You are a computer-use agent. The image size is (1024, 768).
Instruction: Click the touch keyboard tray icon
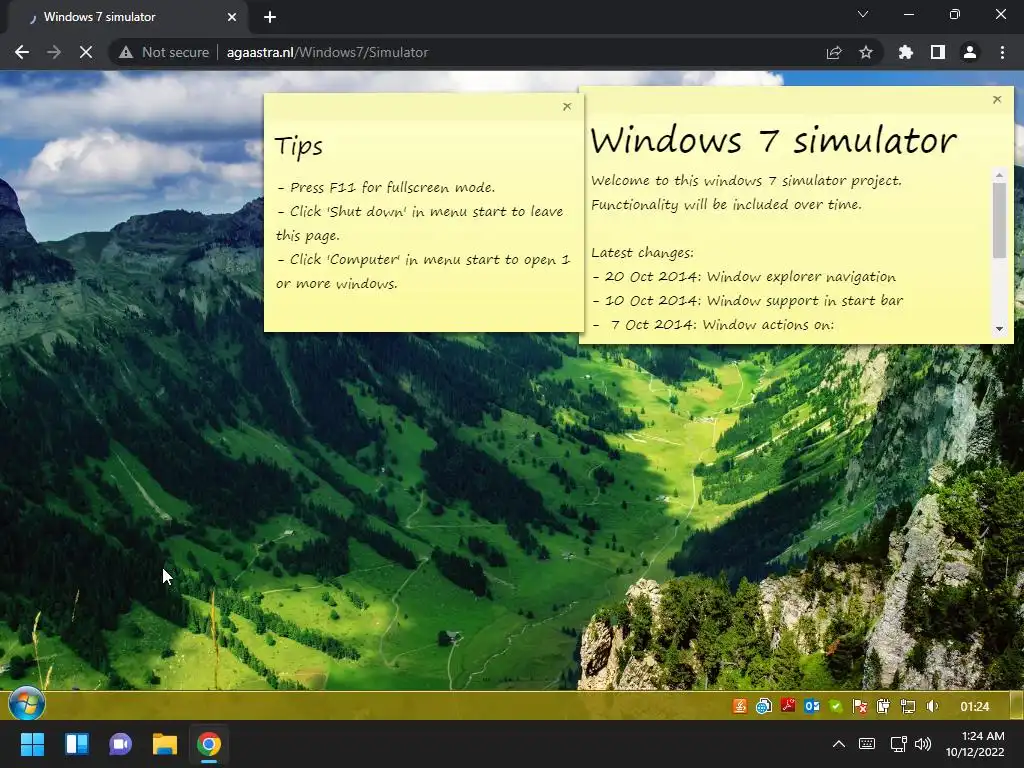[867, 744]
